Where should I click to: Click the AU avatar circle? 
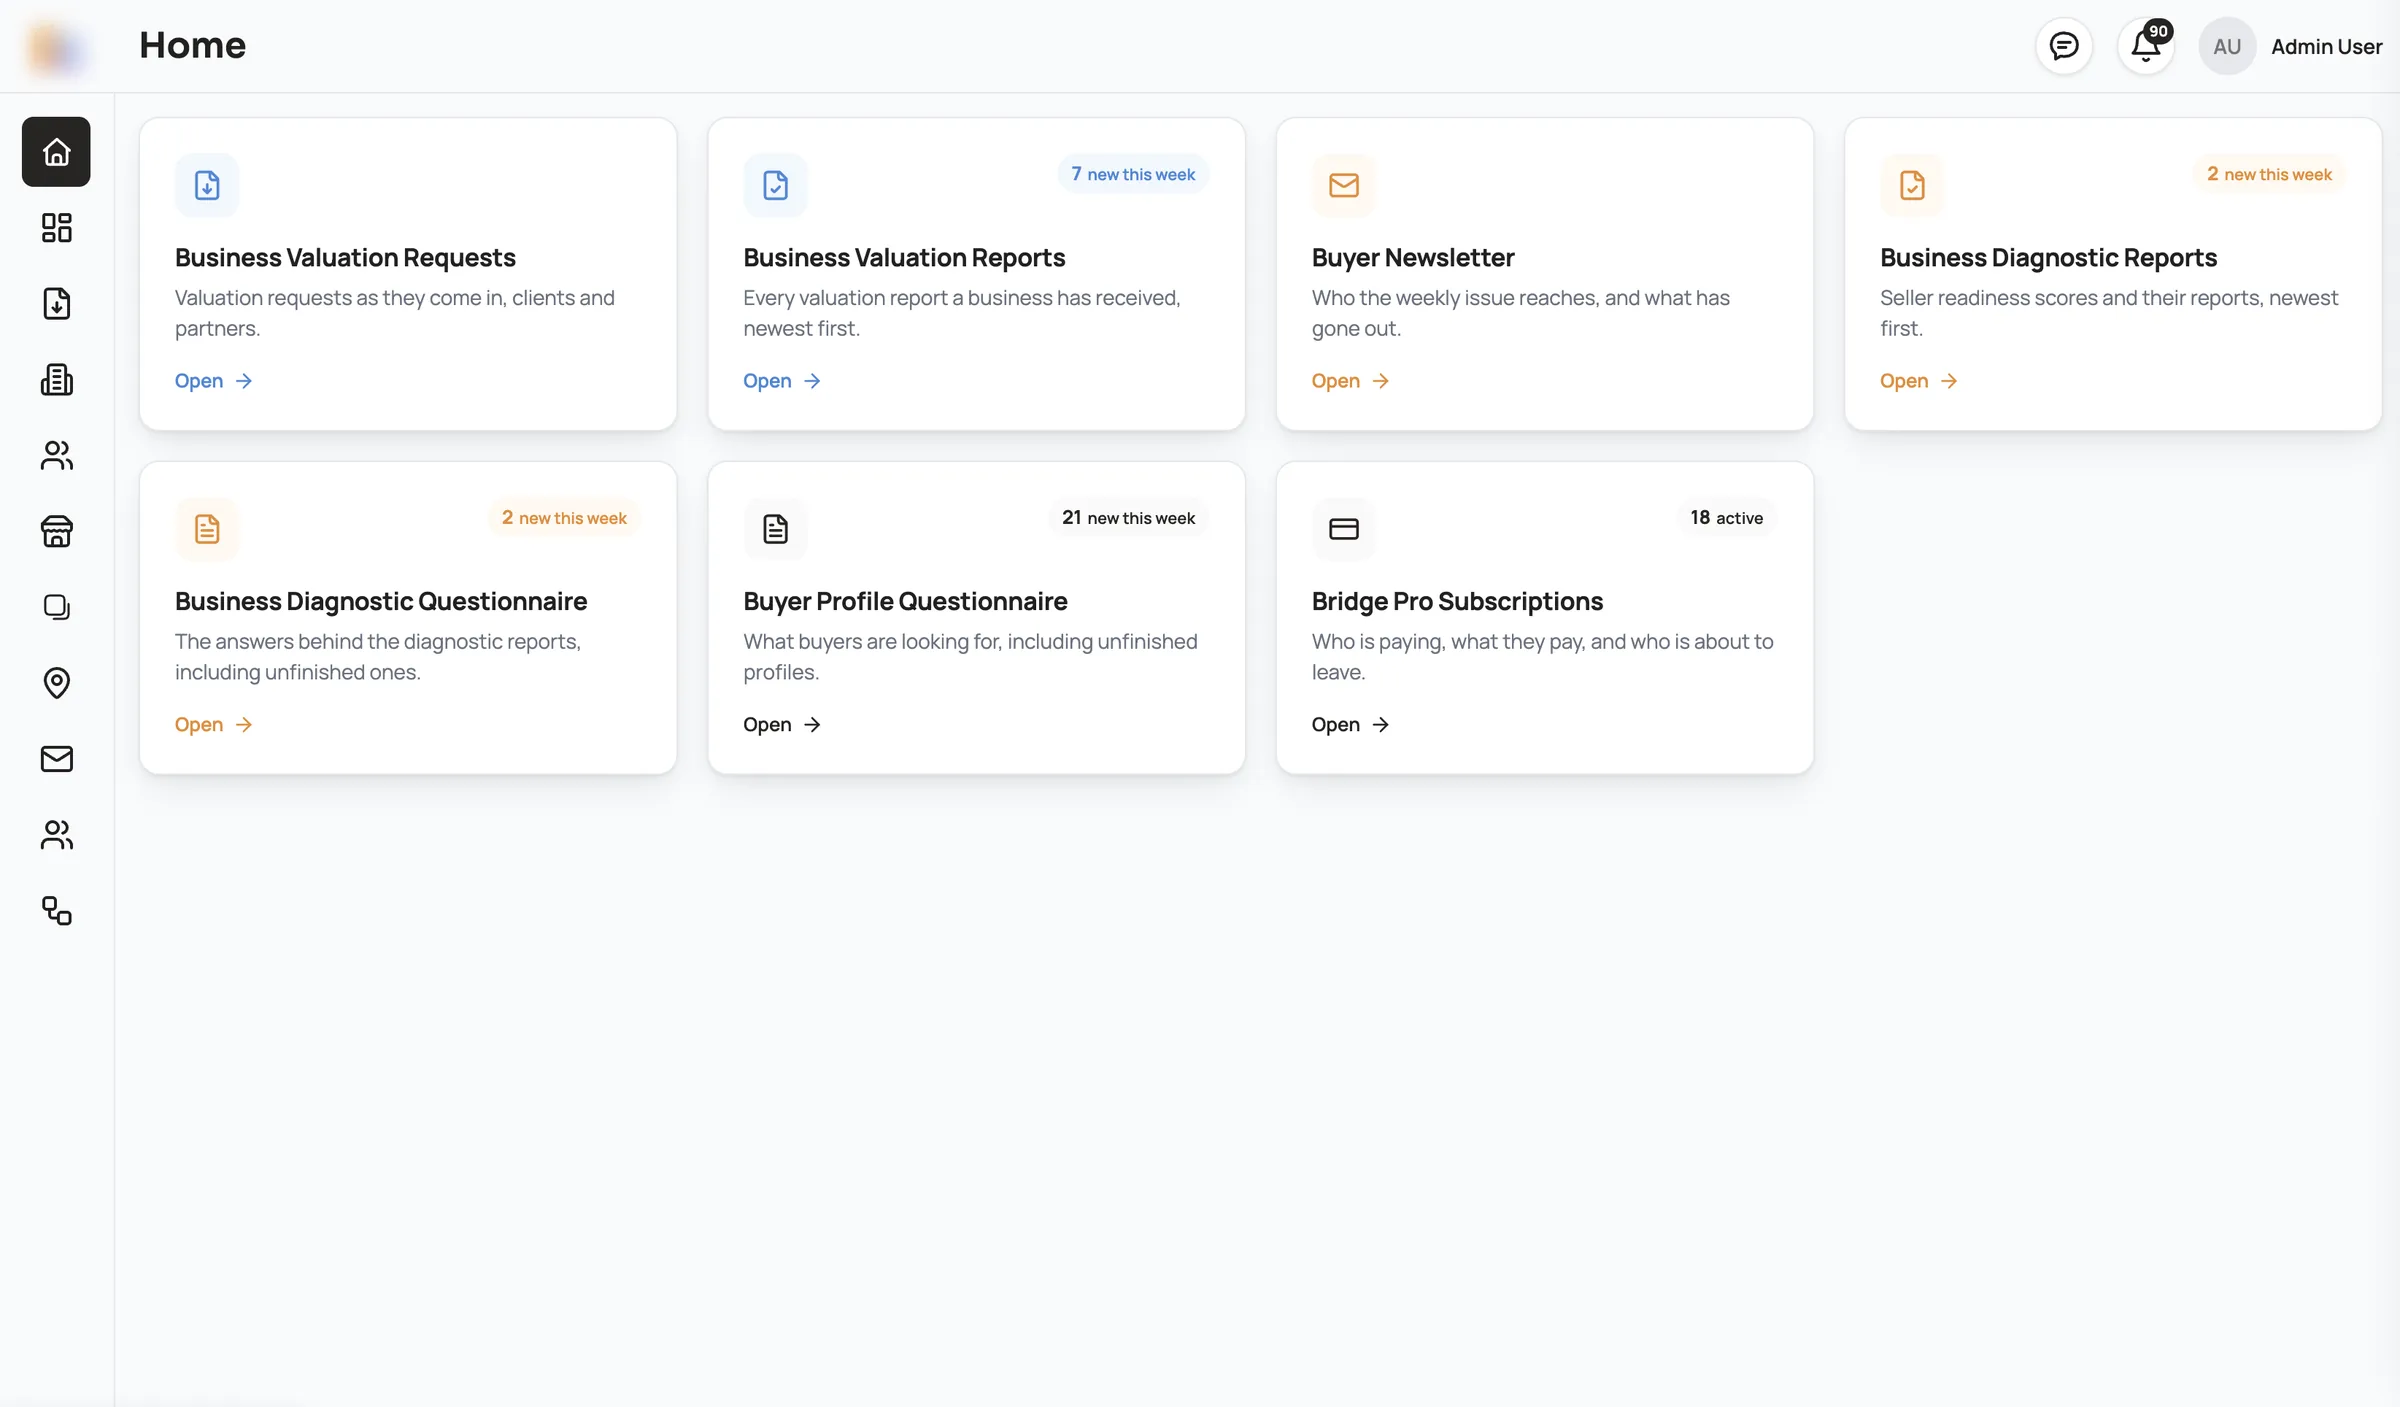click(2227, 46)
